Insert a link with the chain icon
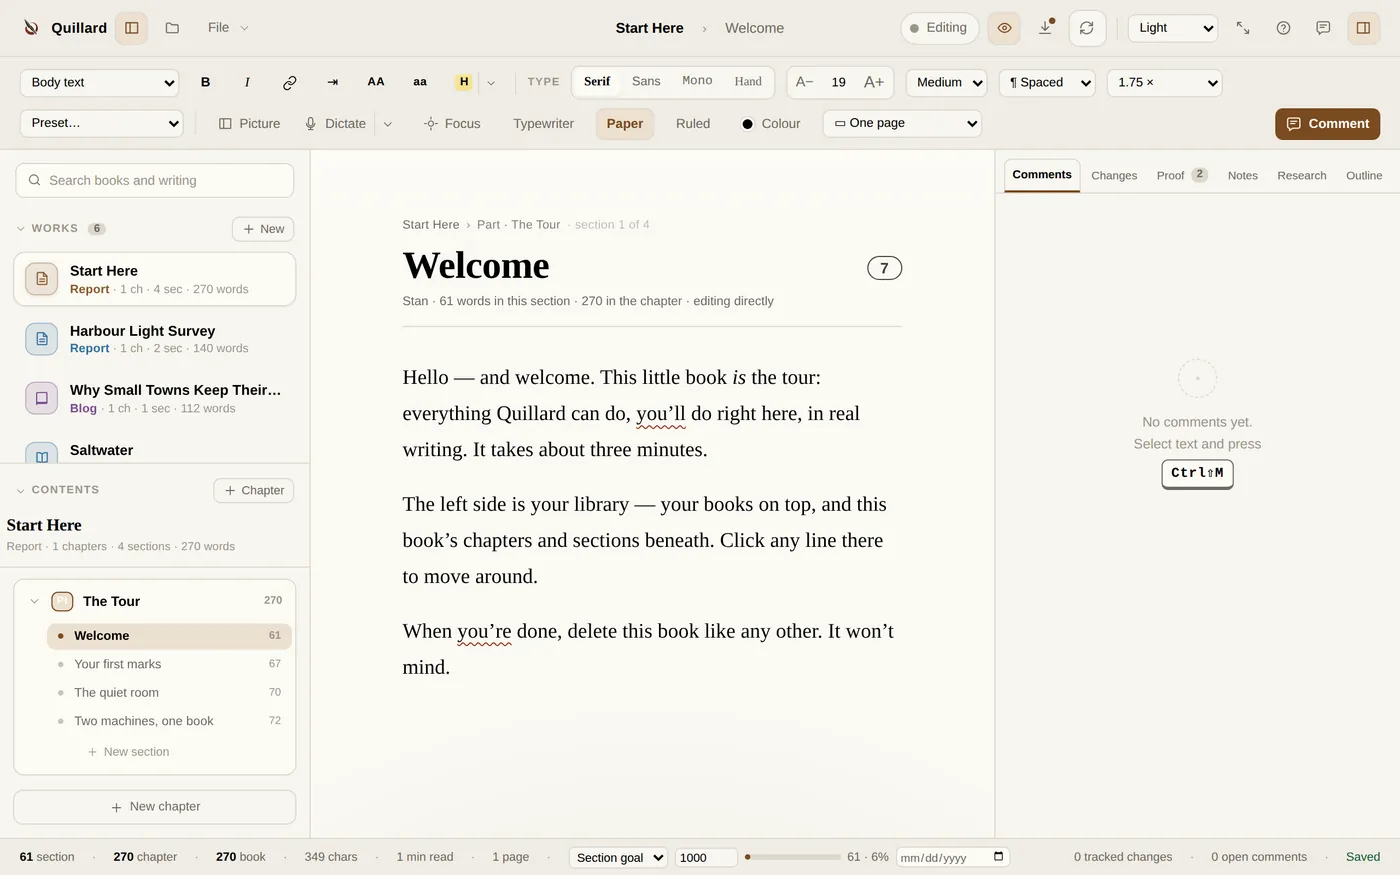Viewport: 1400px width, 875px height. [290, 82]
